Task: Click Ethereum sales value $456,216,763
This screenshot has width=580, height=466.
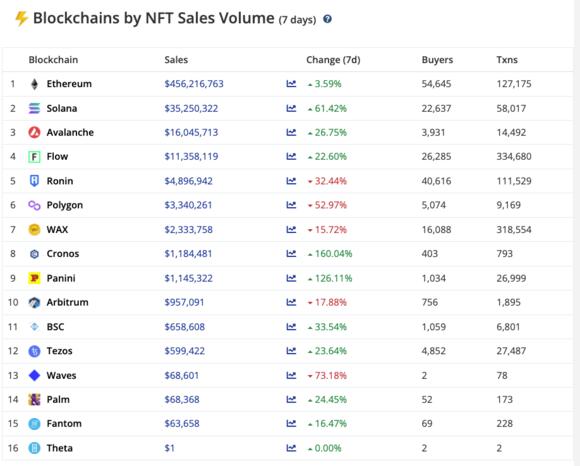Action: 194,84
